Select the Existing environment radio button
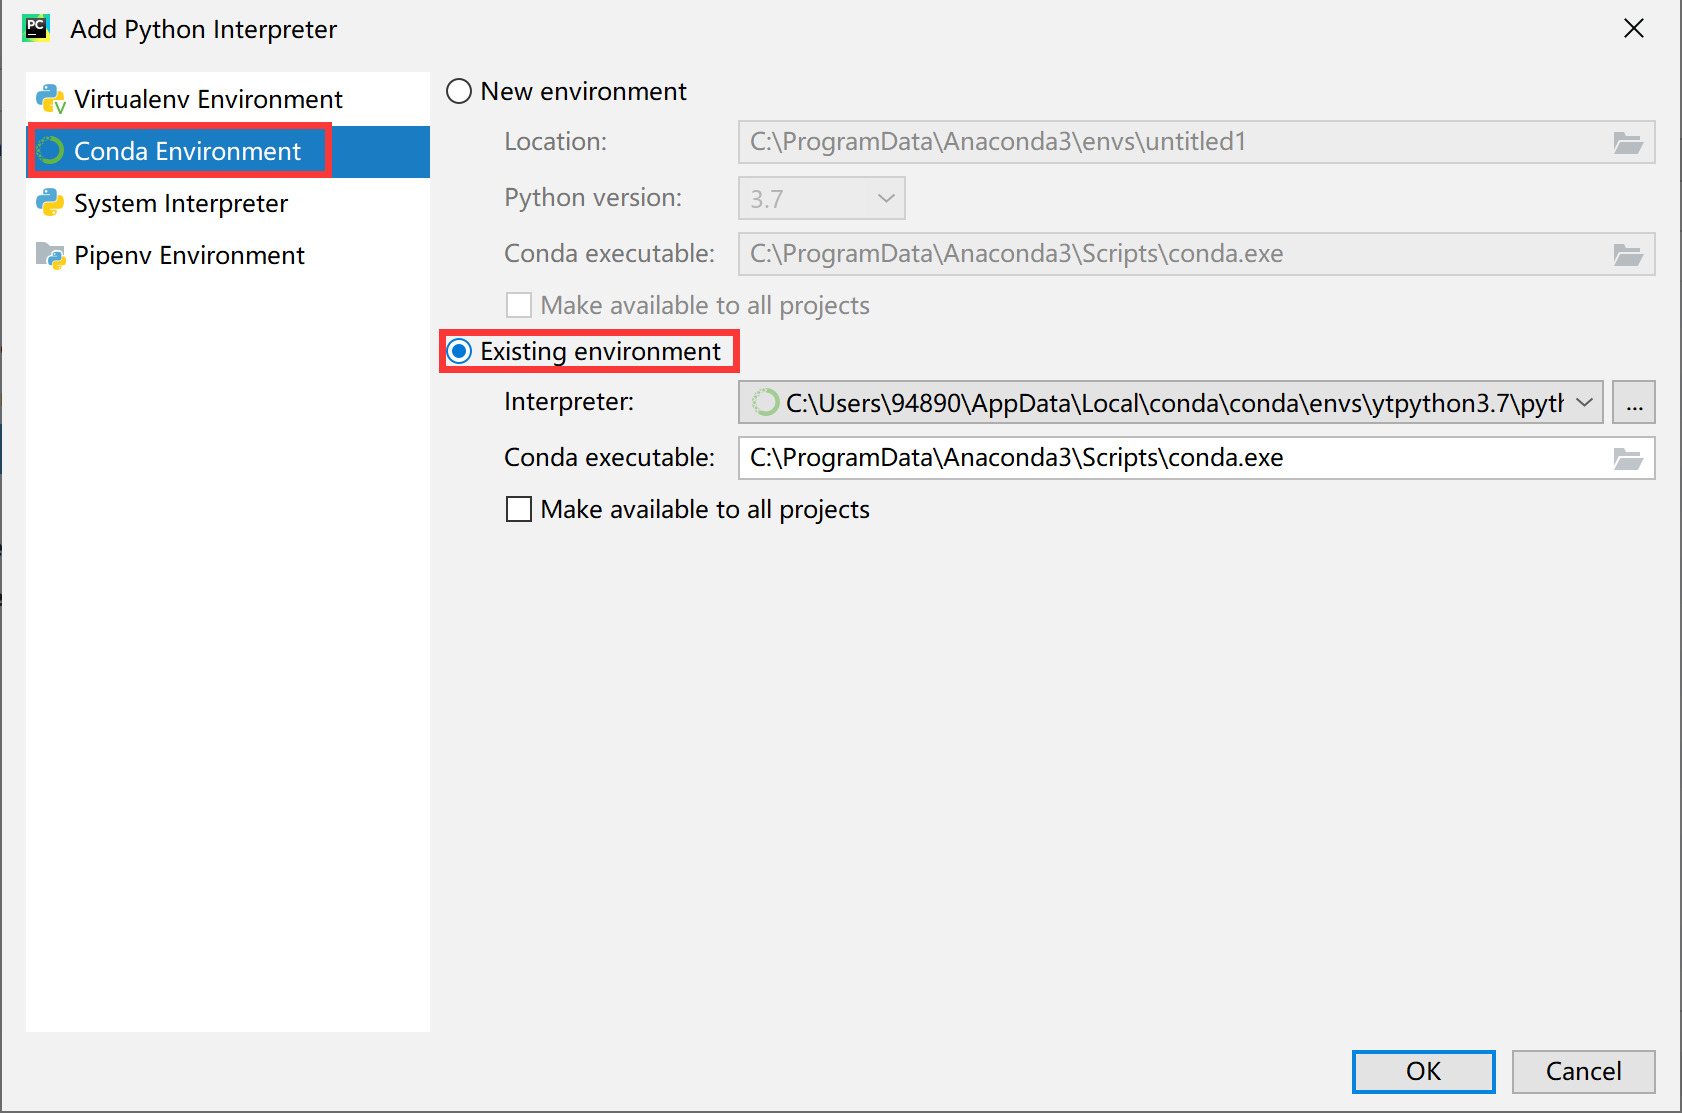The image size is (1682, 1113). tap(459, 351)
